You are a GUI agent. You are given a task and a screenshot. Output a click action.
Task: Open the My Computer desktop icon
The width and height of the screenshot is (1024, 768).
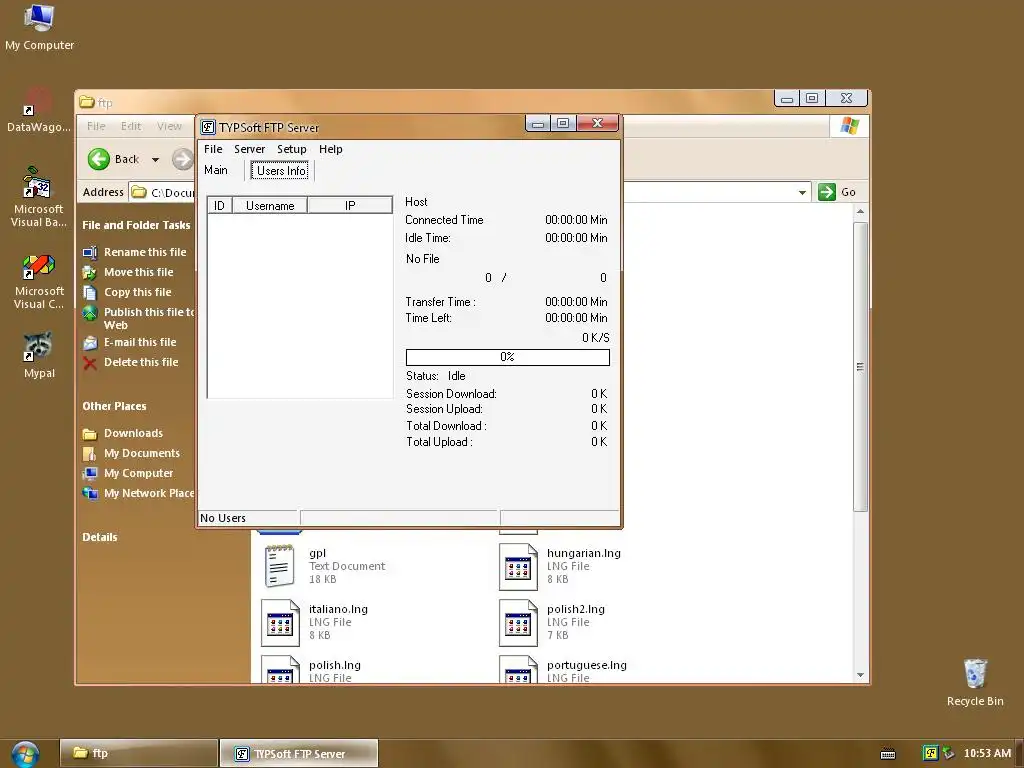click(x=39, y=27)
